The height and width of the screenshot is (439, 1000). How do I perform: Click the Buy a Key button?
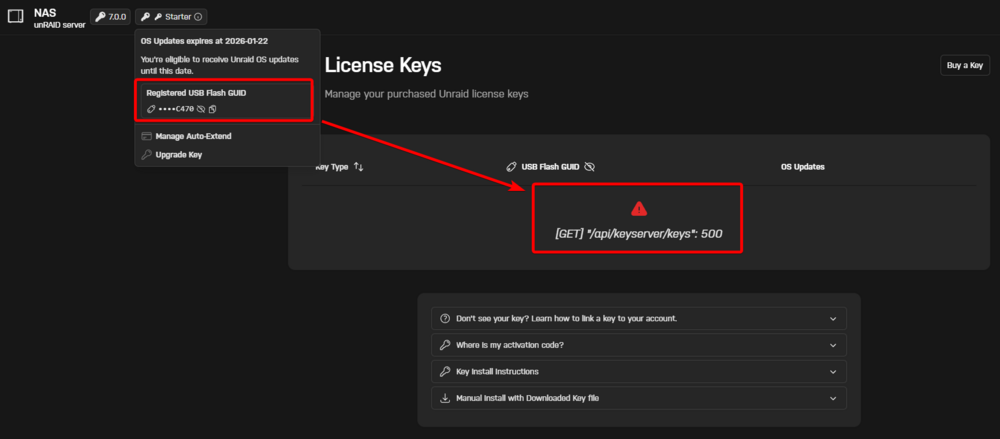point(965,65)
